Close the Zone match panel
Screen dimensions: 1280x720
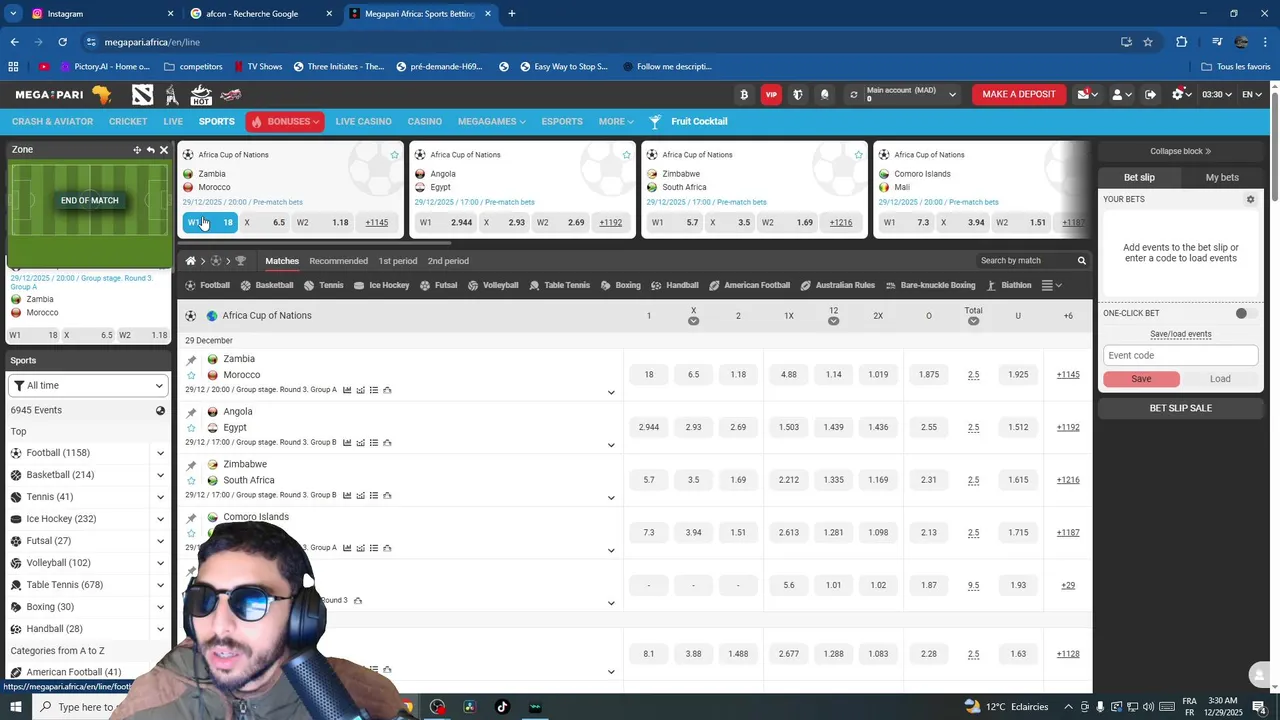(164, 150)
